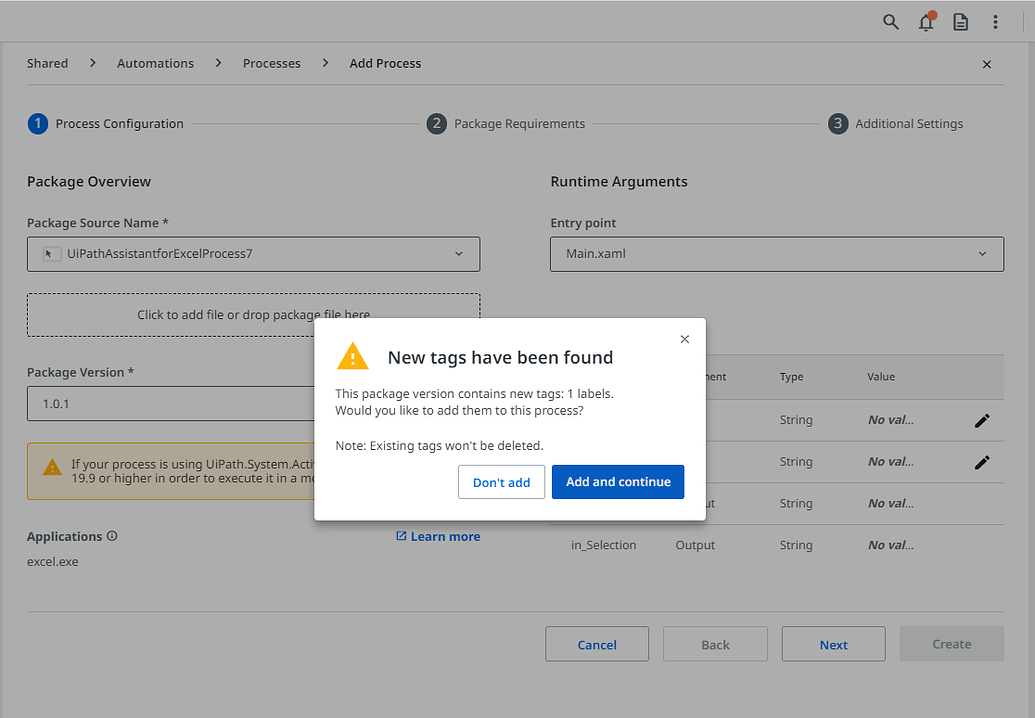Jump to Additional Settings step
The image size is (1035, 718).
point(896,124)
